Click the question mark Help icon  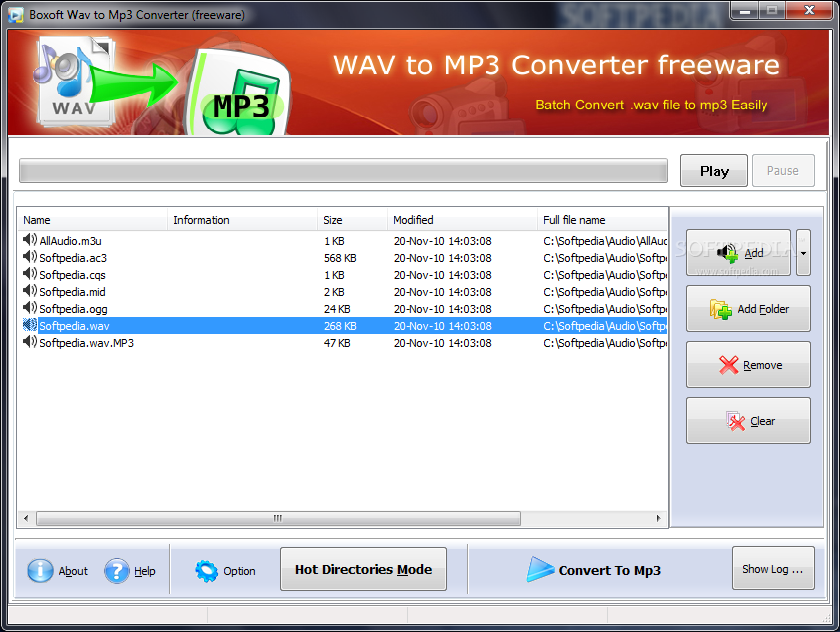click(117, 570)
